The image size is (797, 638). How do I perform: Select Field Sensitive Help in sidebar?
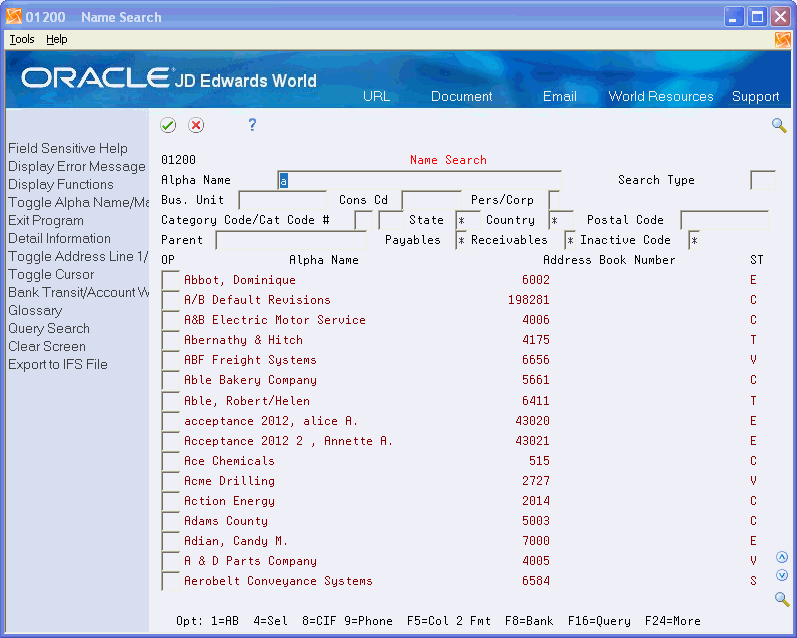point(68,148)
